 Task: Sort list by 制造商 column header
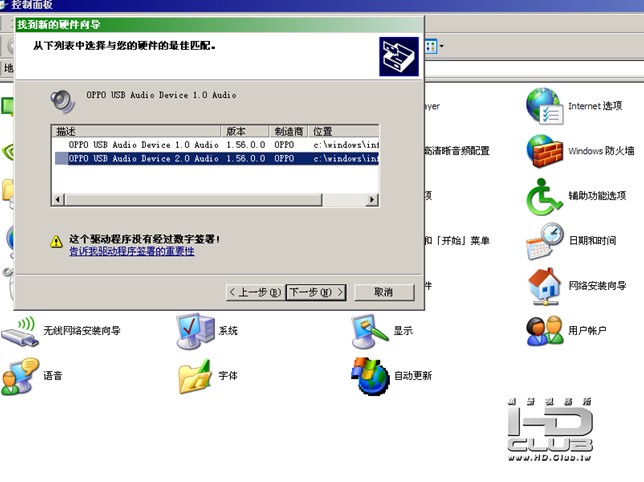click(x=289, y=131)
